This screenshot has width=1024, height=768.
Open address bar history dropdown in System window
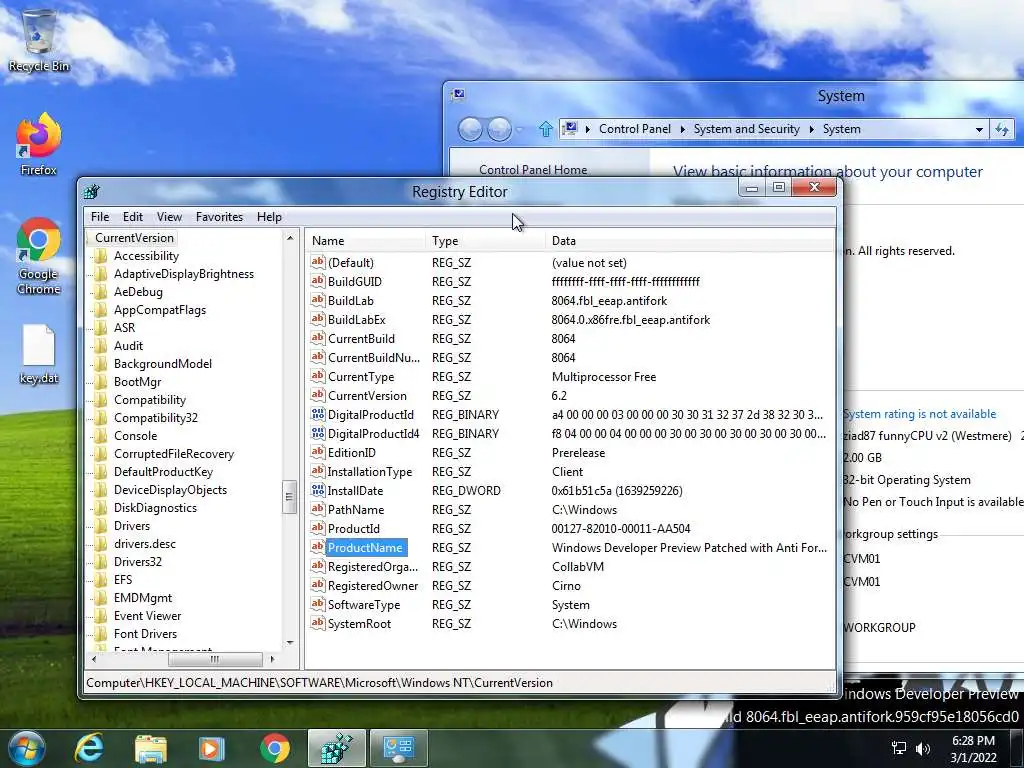coord(979,129)
